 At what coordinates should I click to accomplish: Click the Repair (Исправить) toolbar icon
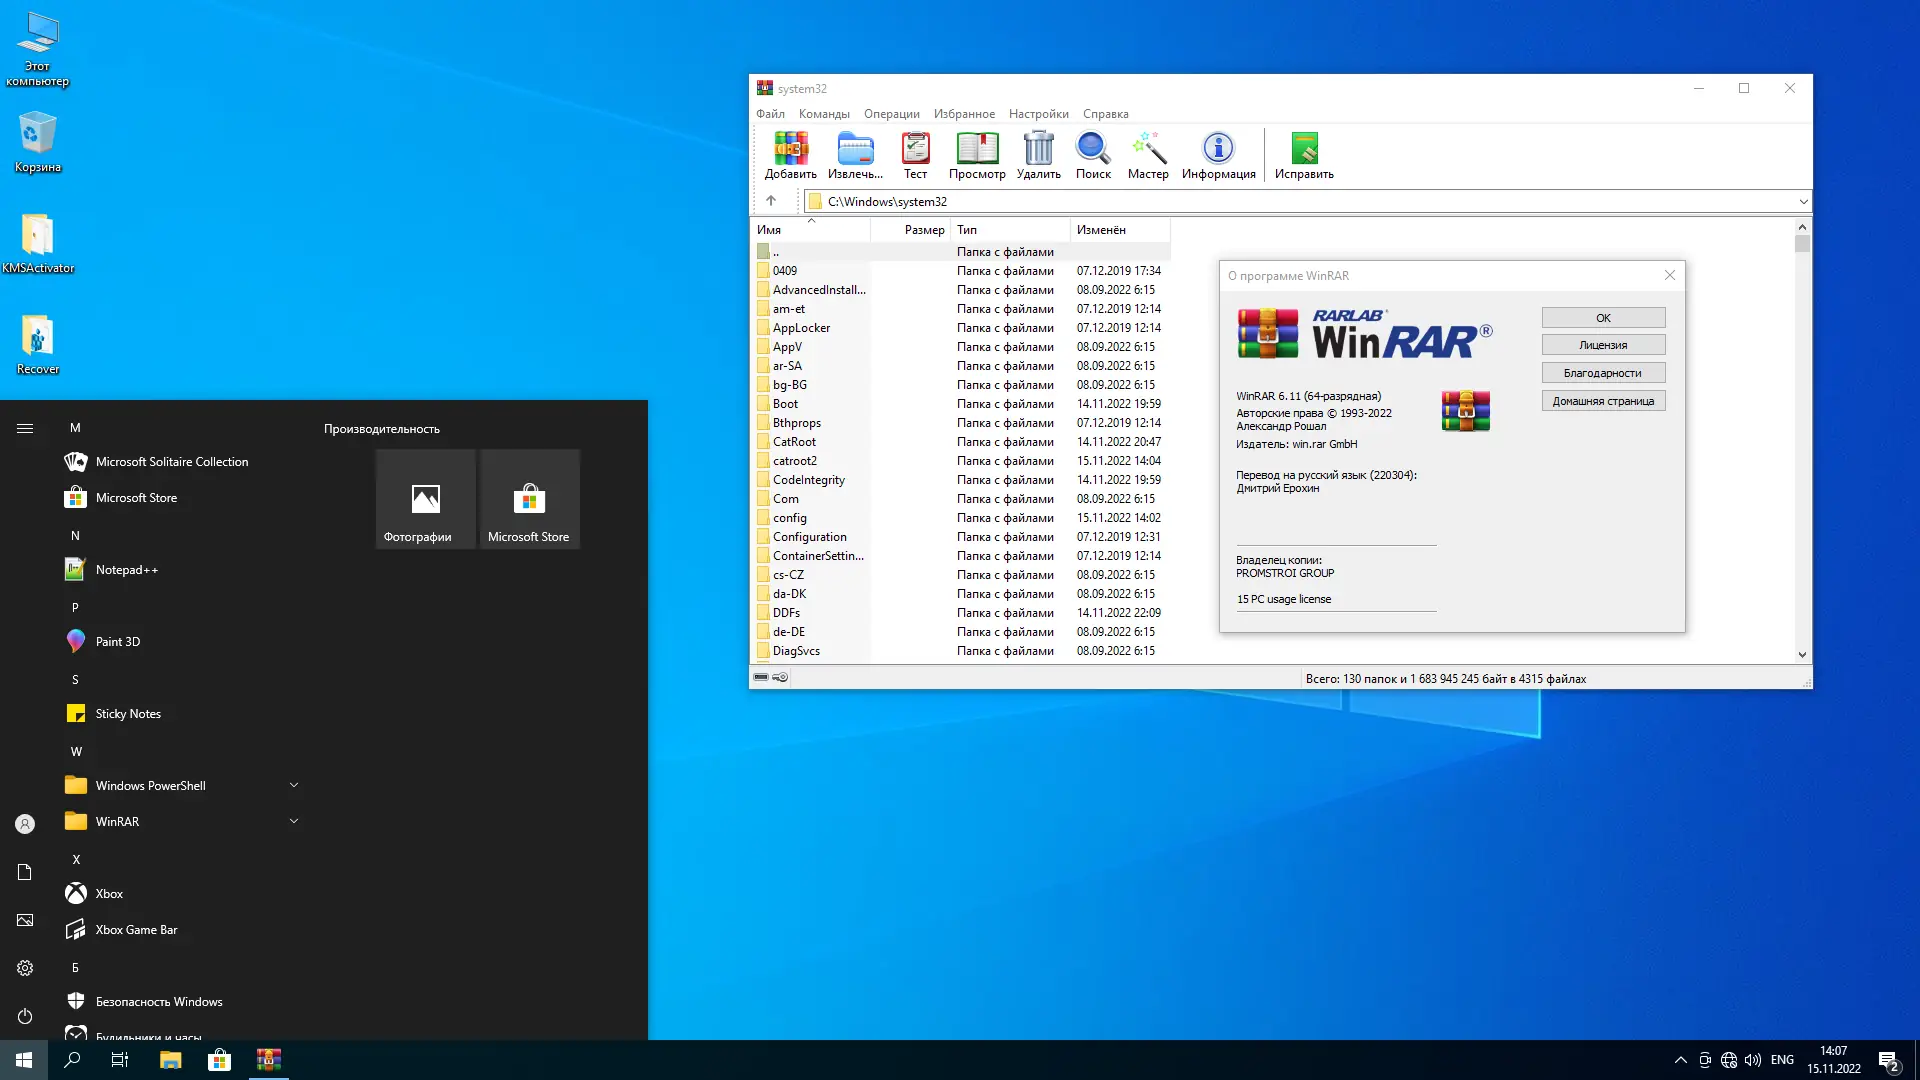[x=1304, y=150]
